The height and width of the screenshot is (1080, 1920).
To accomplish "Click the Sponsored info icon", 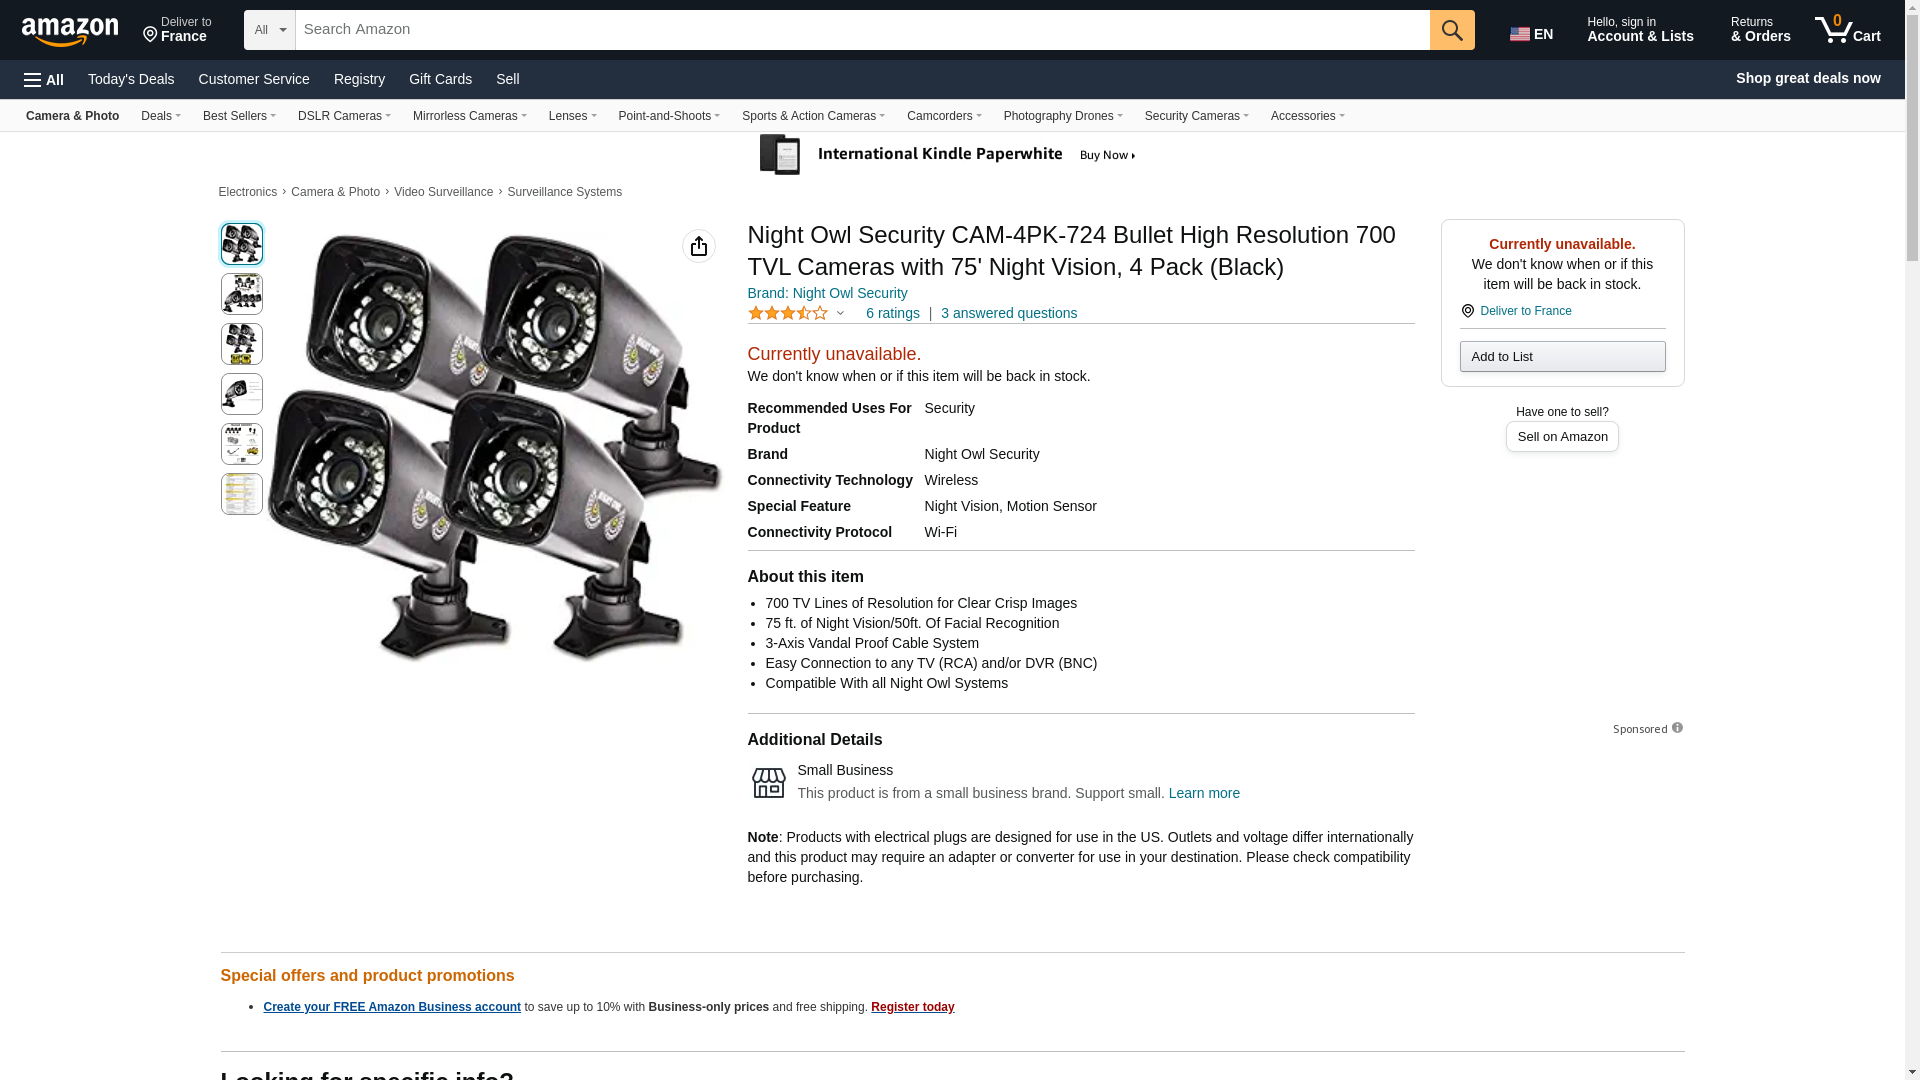I will pos(1677,728).
